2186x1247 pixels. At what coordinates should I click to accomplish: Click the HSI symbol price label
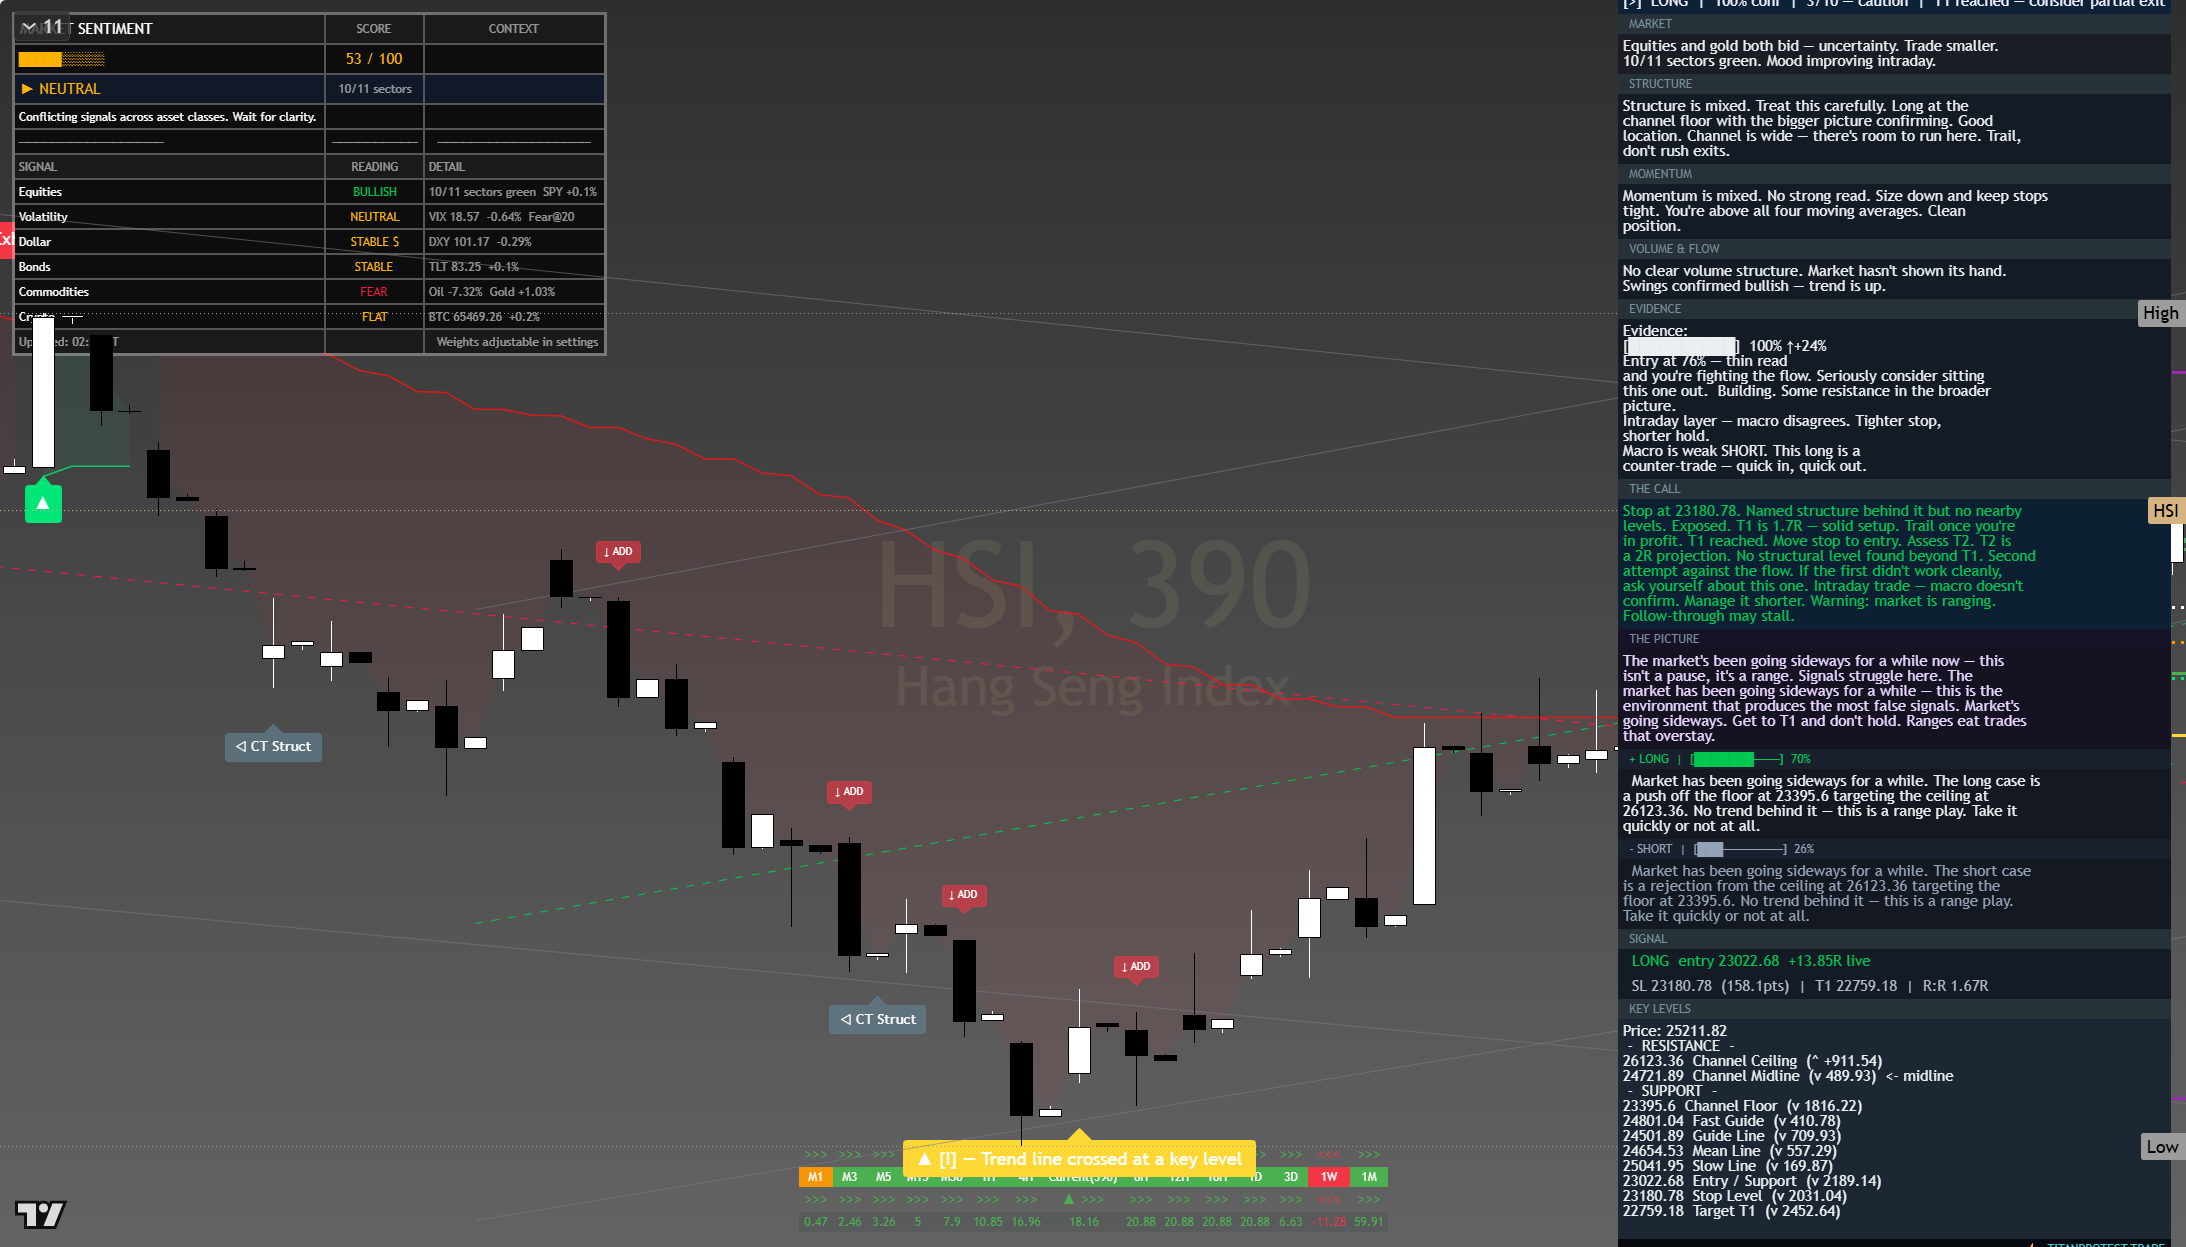click(2165, 511)
